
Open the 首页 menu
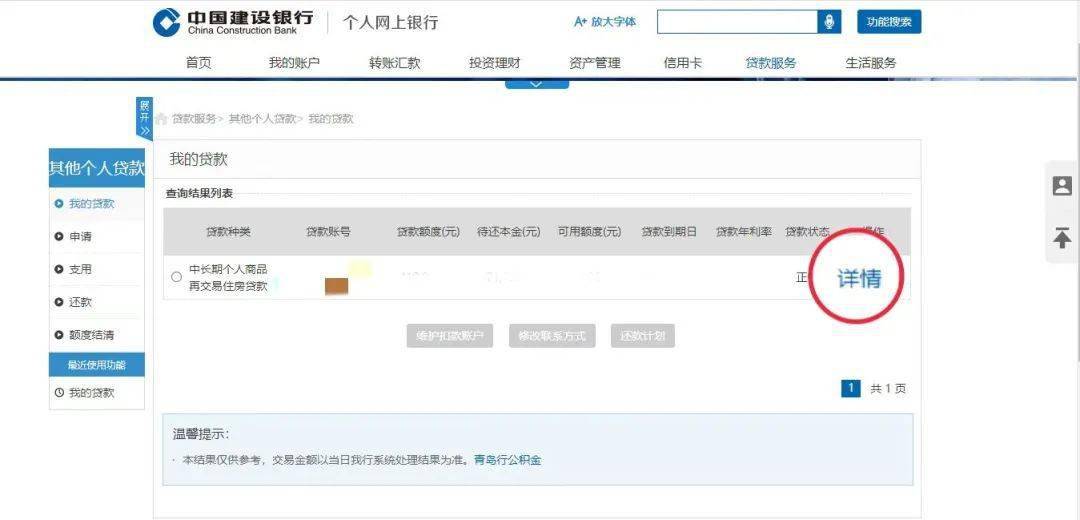[x=198, y=63]
